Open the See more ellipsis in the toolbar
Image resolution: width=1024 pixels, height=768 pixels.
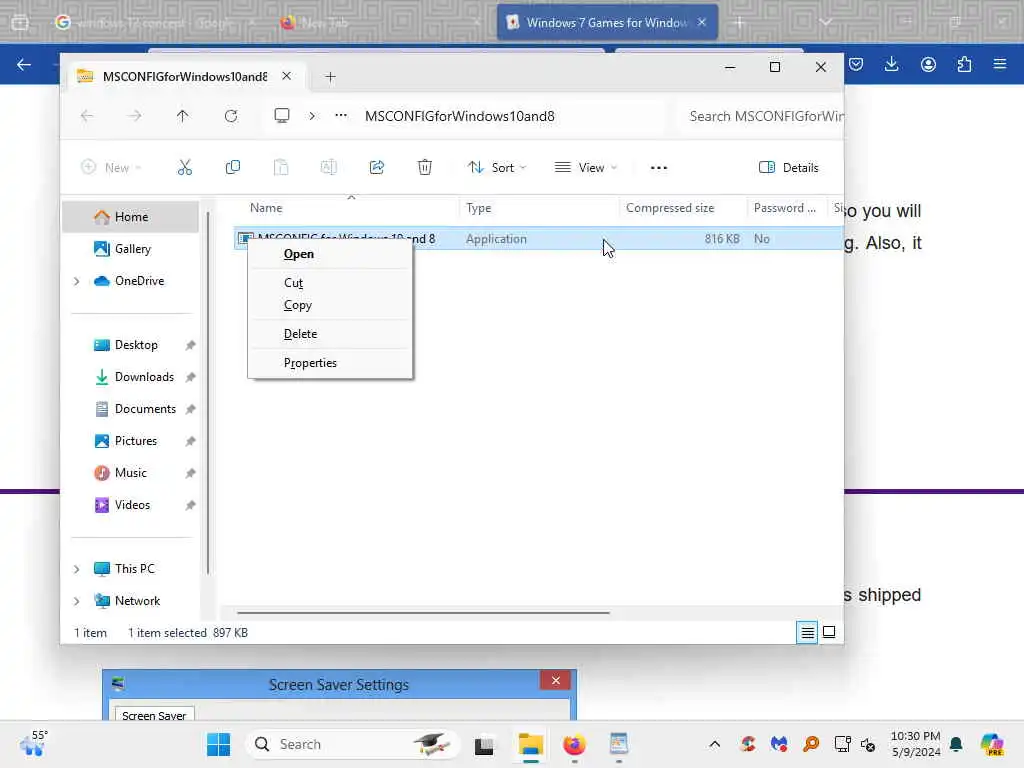[x=659, y=168]
